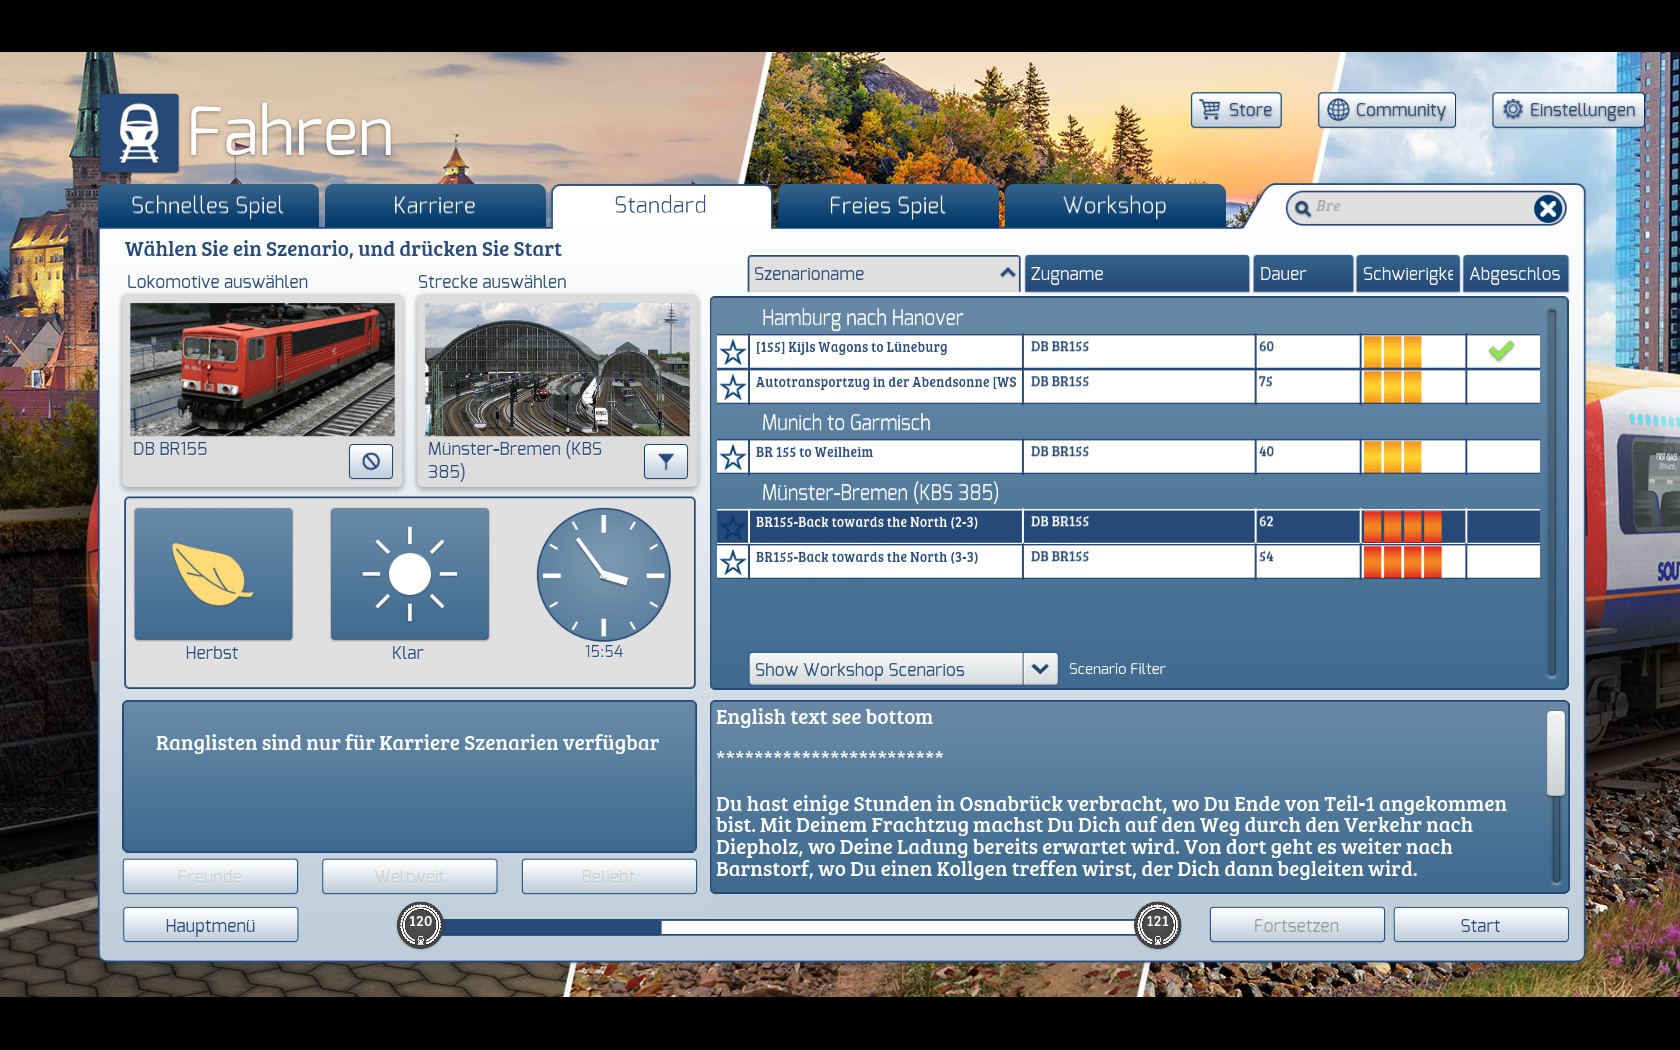The image size is (1680, 1050).
Task: Click difficulty bars for BR 155 to Weilheim
Action: 1392,457
